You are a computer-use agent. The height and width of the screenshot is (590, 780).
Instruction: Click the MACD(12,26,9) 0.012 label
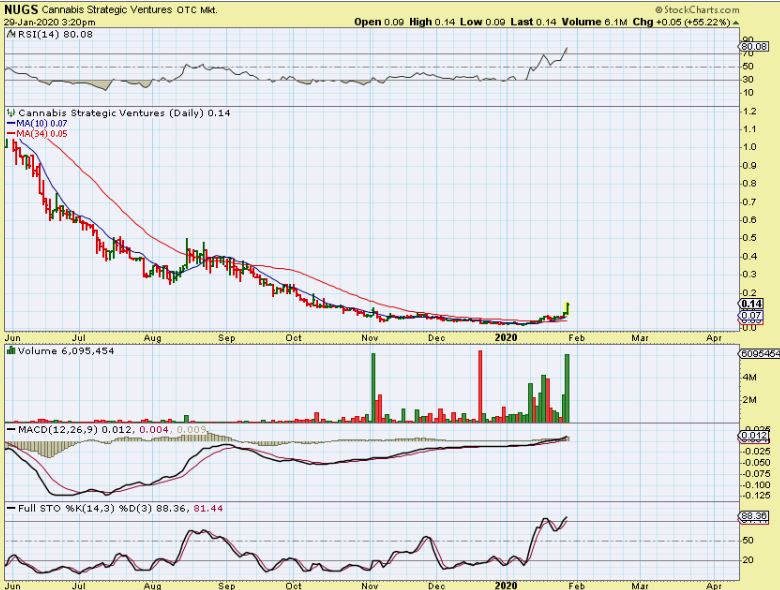[75, 429]
